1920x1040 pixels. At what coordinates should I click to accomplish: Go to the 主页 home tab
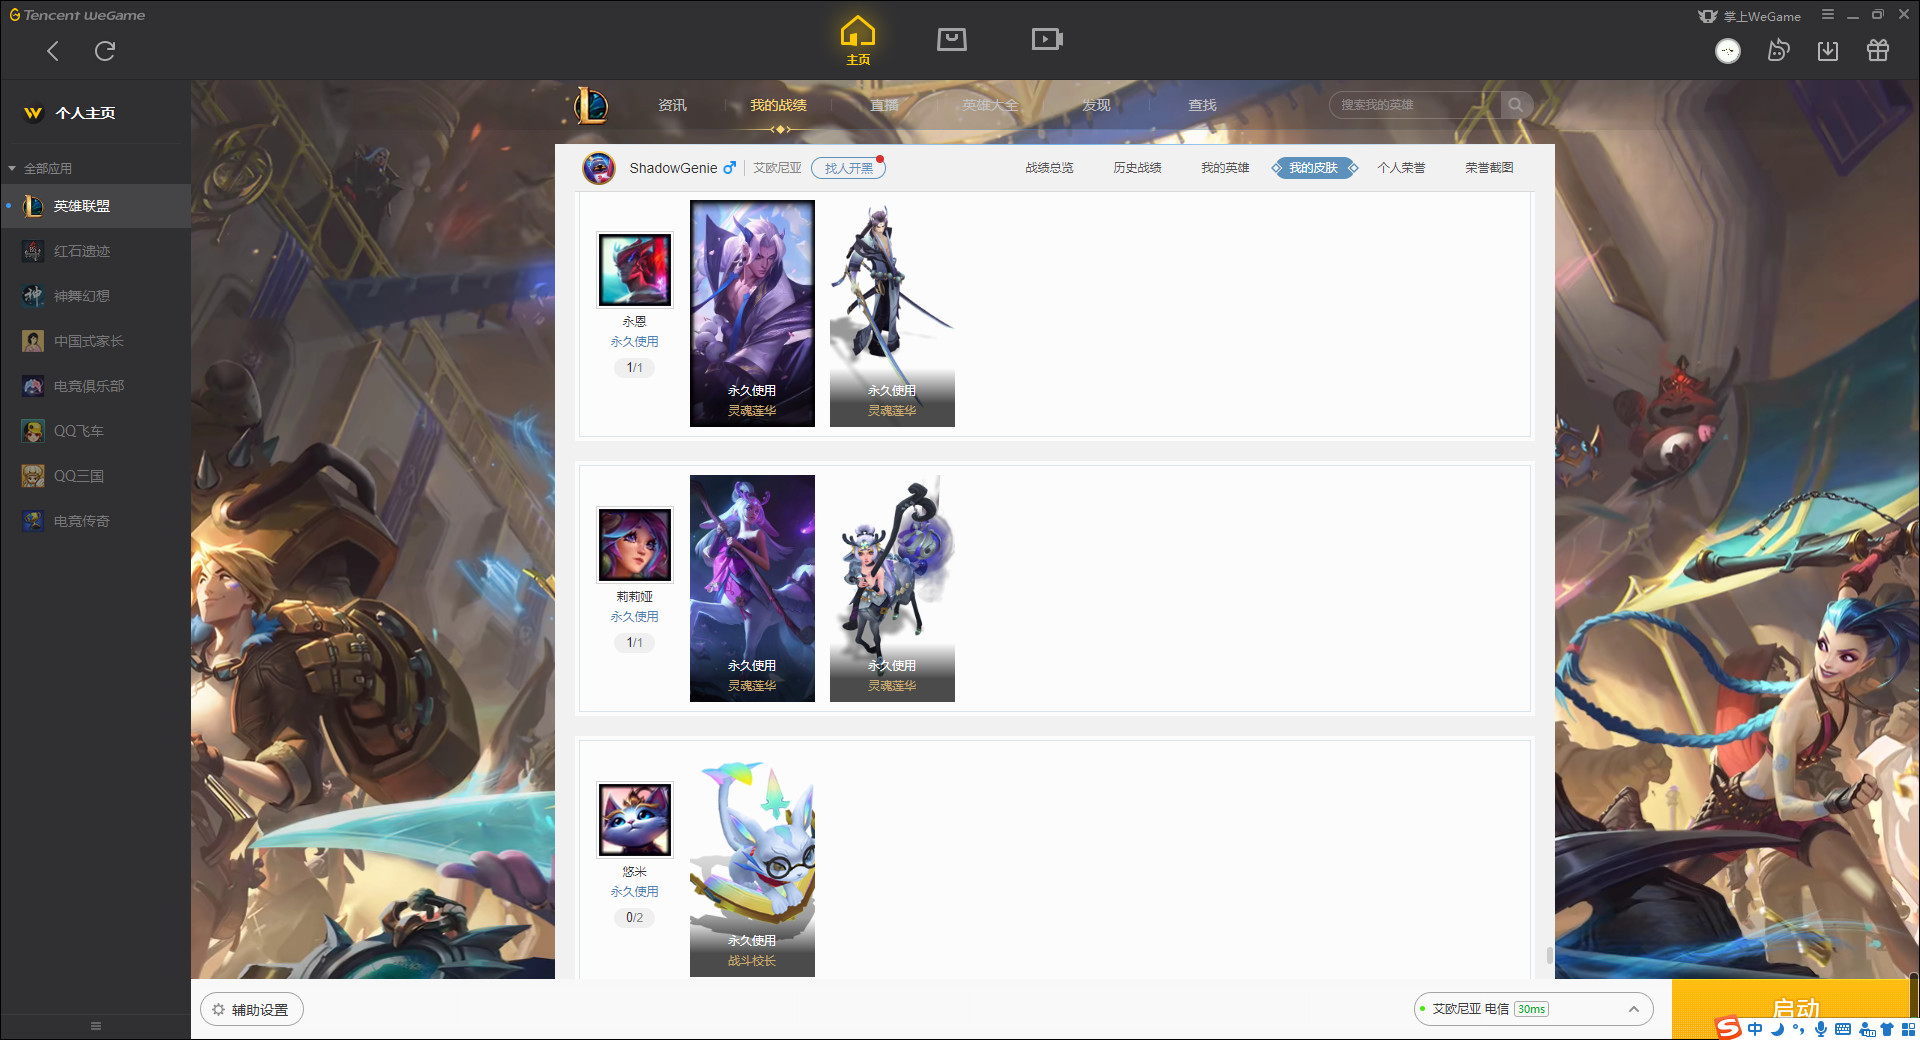click(x=857, y=41)
